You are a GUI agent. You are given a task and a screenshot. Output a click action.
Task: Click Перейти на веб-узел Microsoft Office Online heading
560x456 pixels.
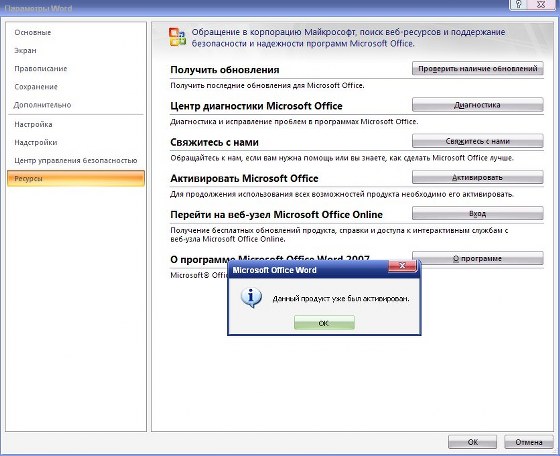click(x=276, y=215)
